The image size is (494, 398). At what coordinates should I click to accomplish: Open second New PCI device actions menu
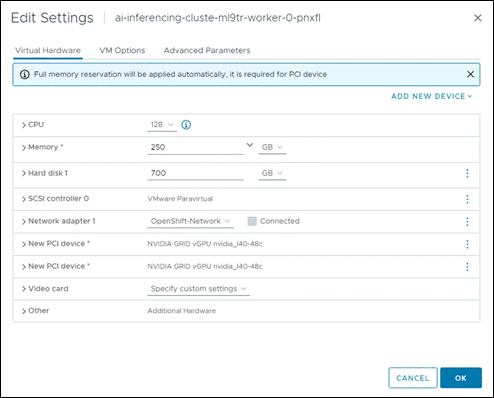(467, 267)
